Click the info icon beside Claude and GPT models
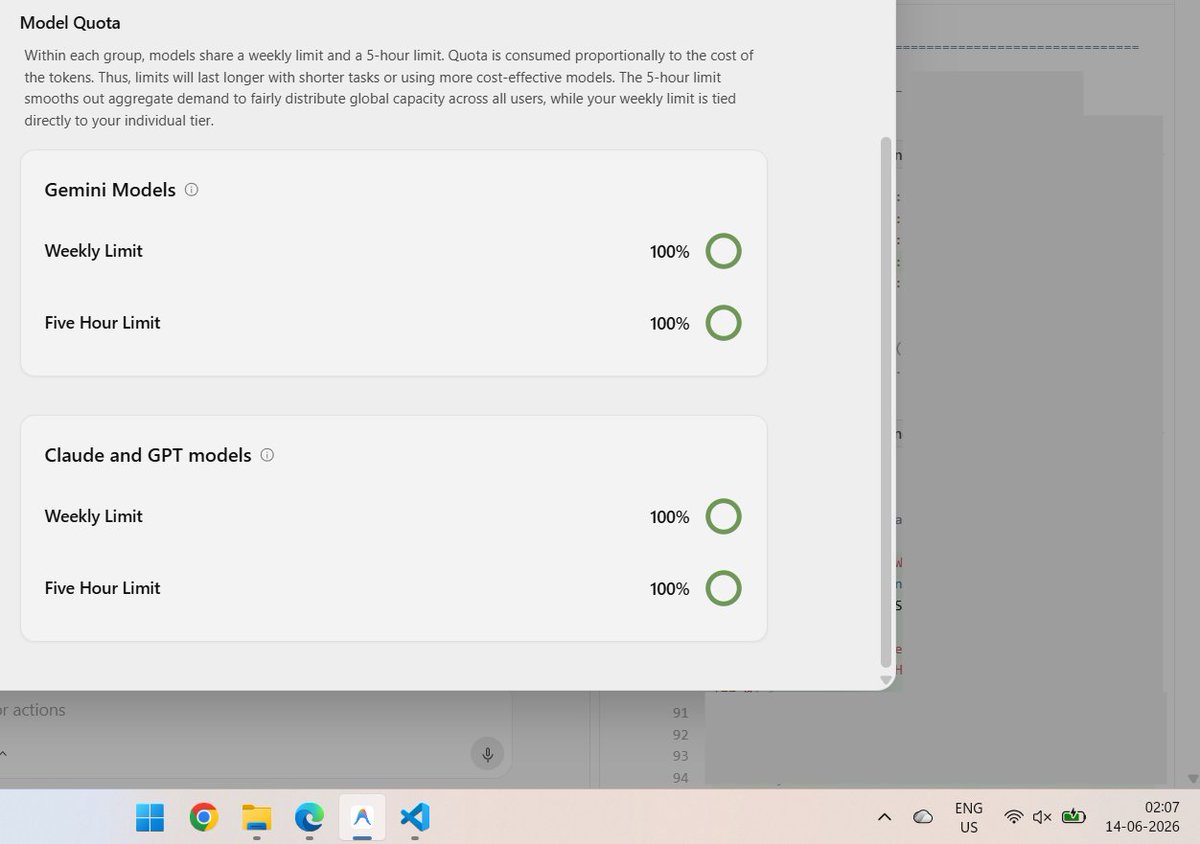 click(267, 455)
